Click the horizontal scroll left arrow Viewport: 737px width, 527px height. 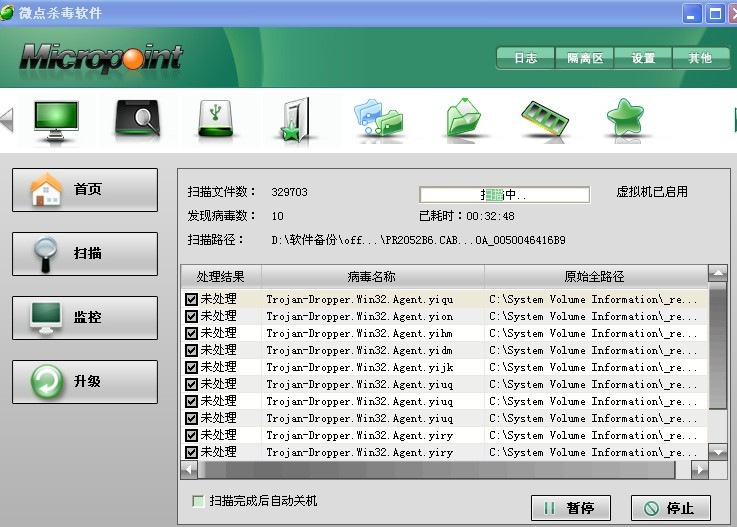(x=189, y=470)
